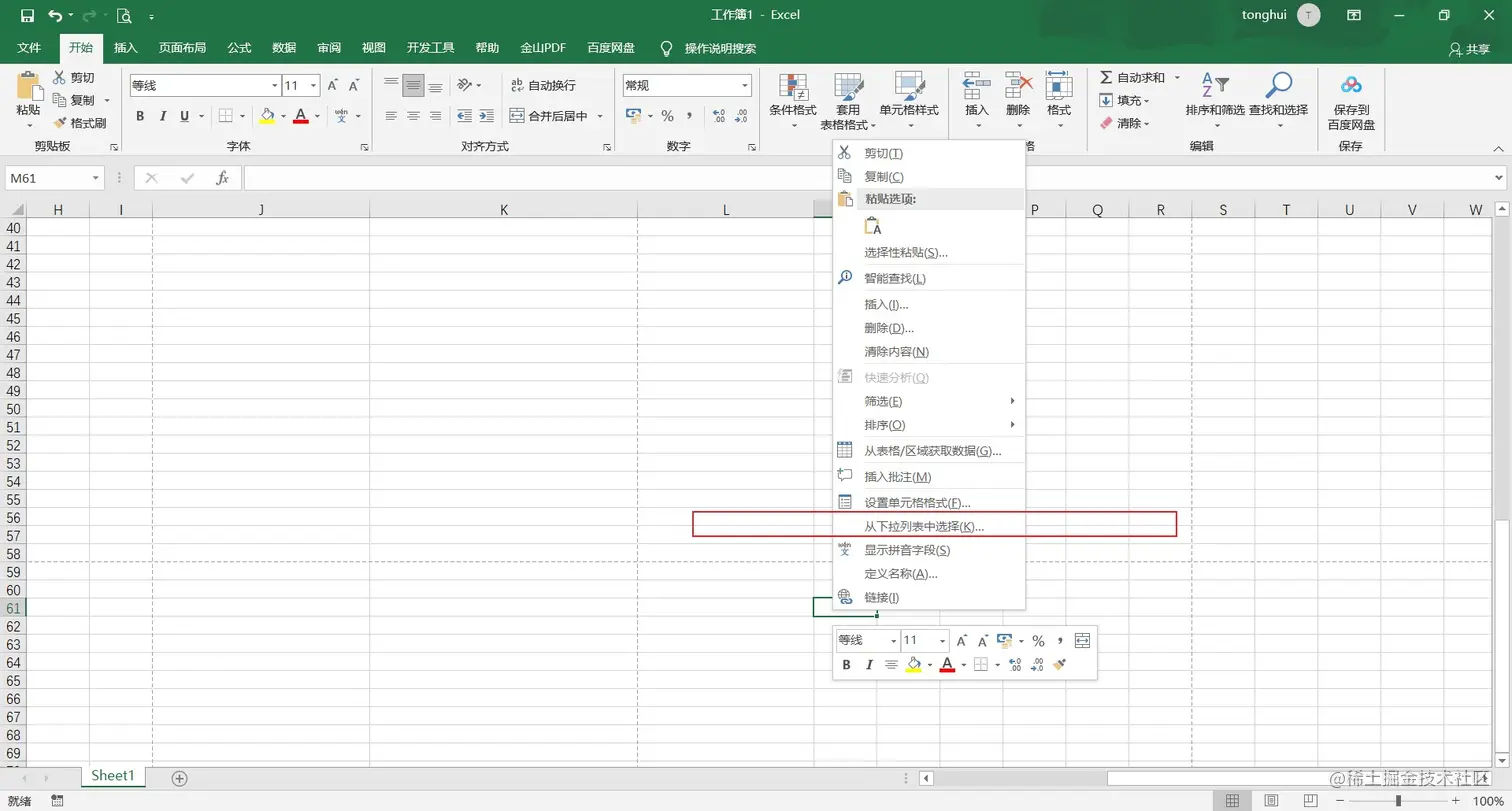This screenshot has width=1512, height=811.
Task: Open print preview from quick access toolbar
Action: tap(124, 16)
